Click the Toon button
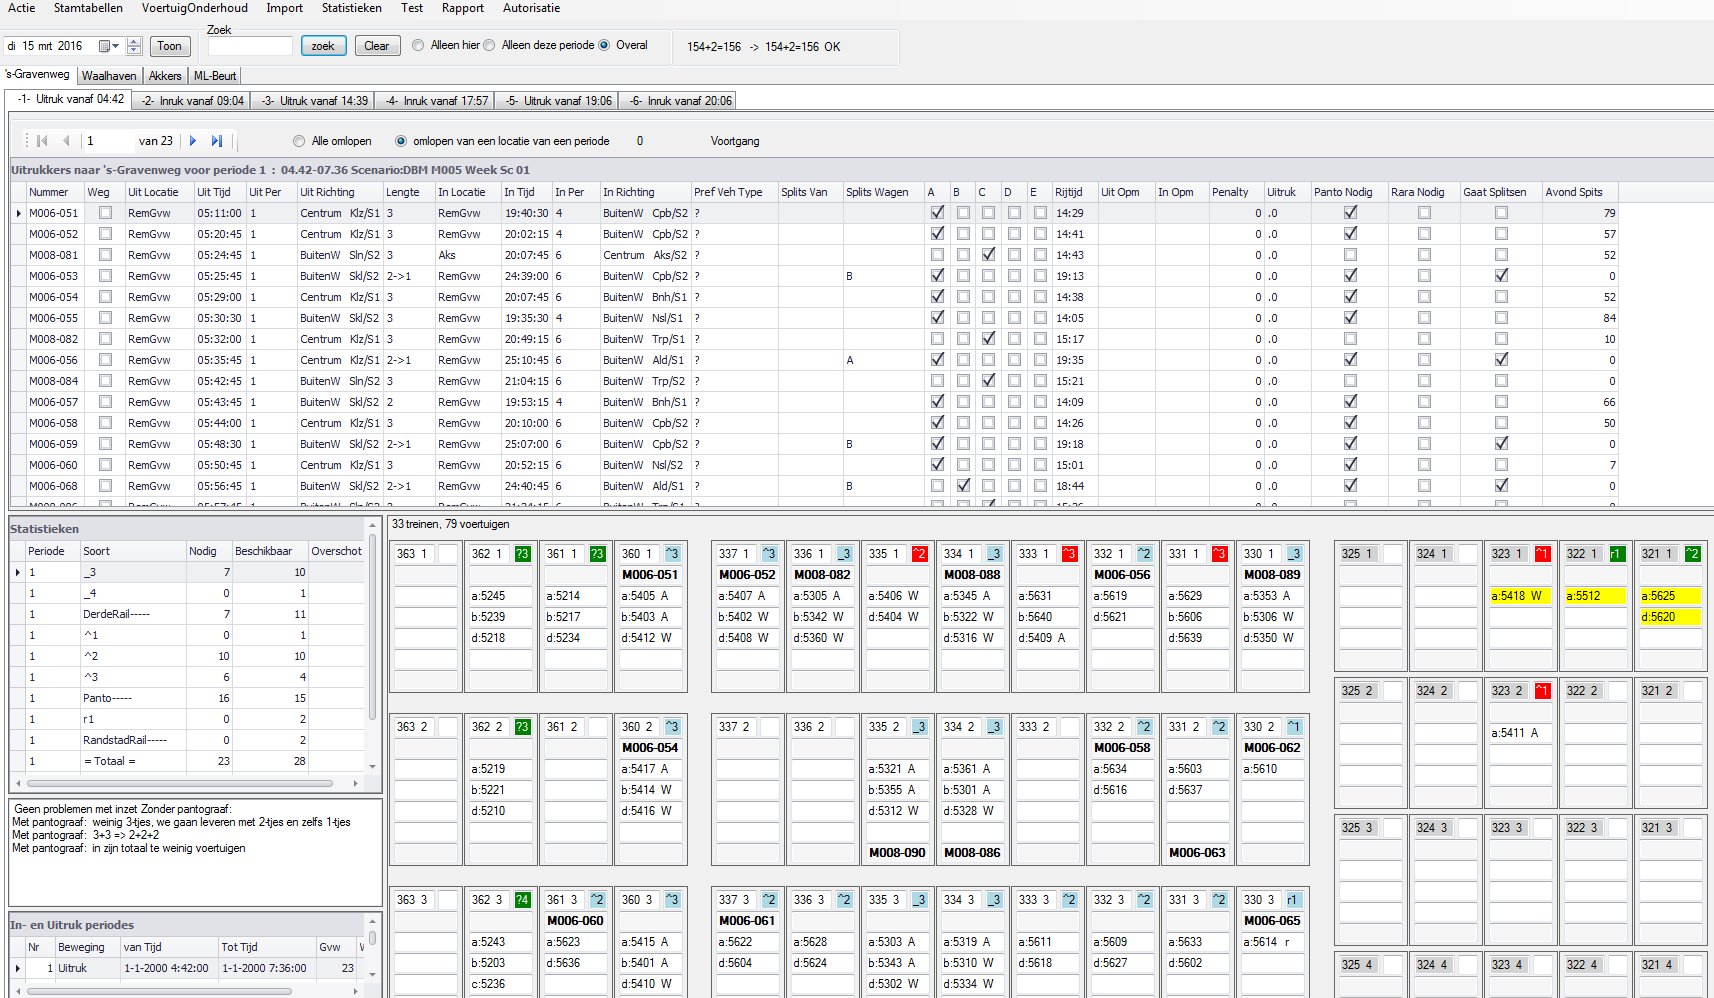Viewport: 1714px width, 998px height. (170, 46)
